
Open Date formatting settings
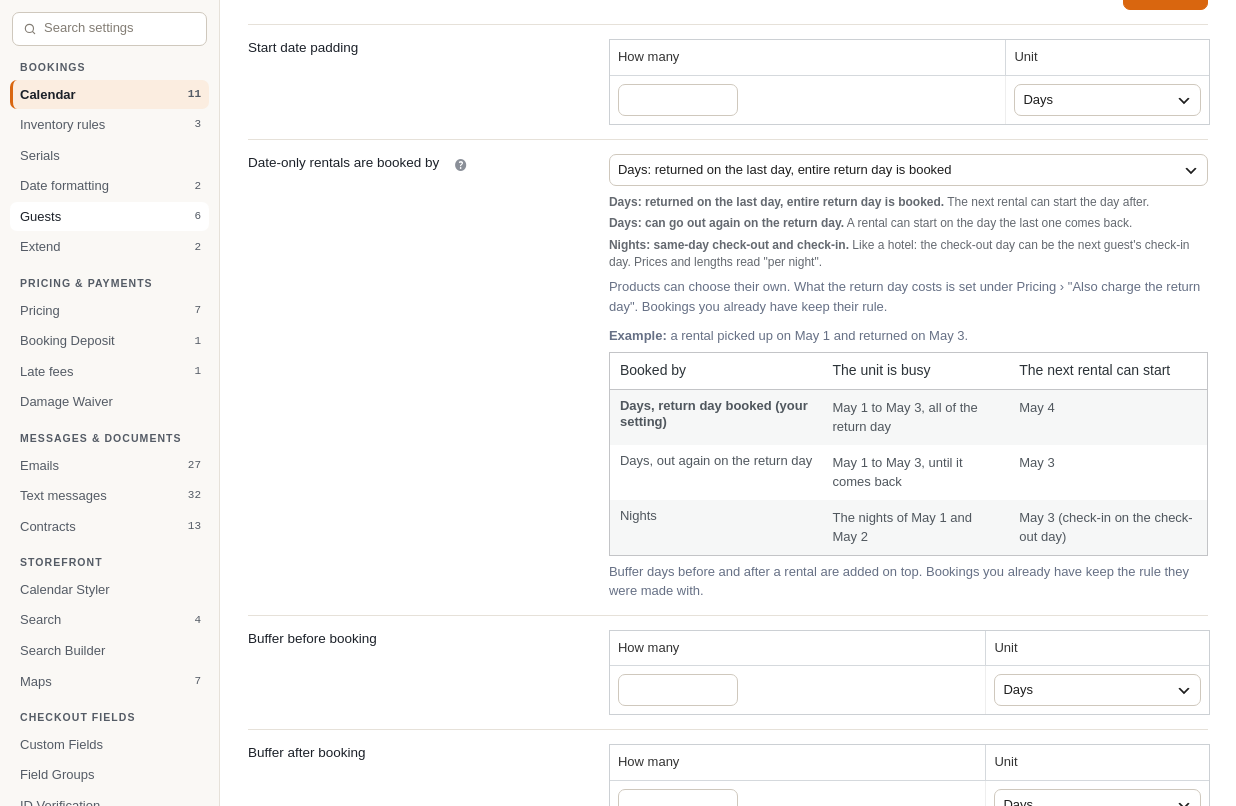point(110,185)
